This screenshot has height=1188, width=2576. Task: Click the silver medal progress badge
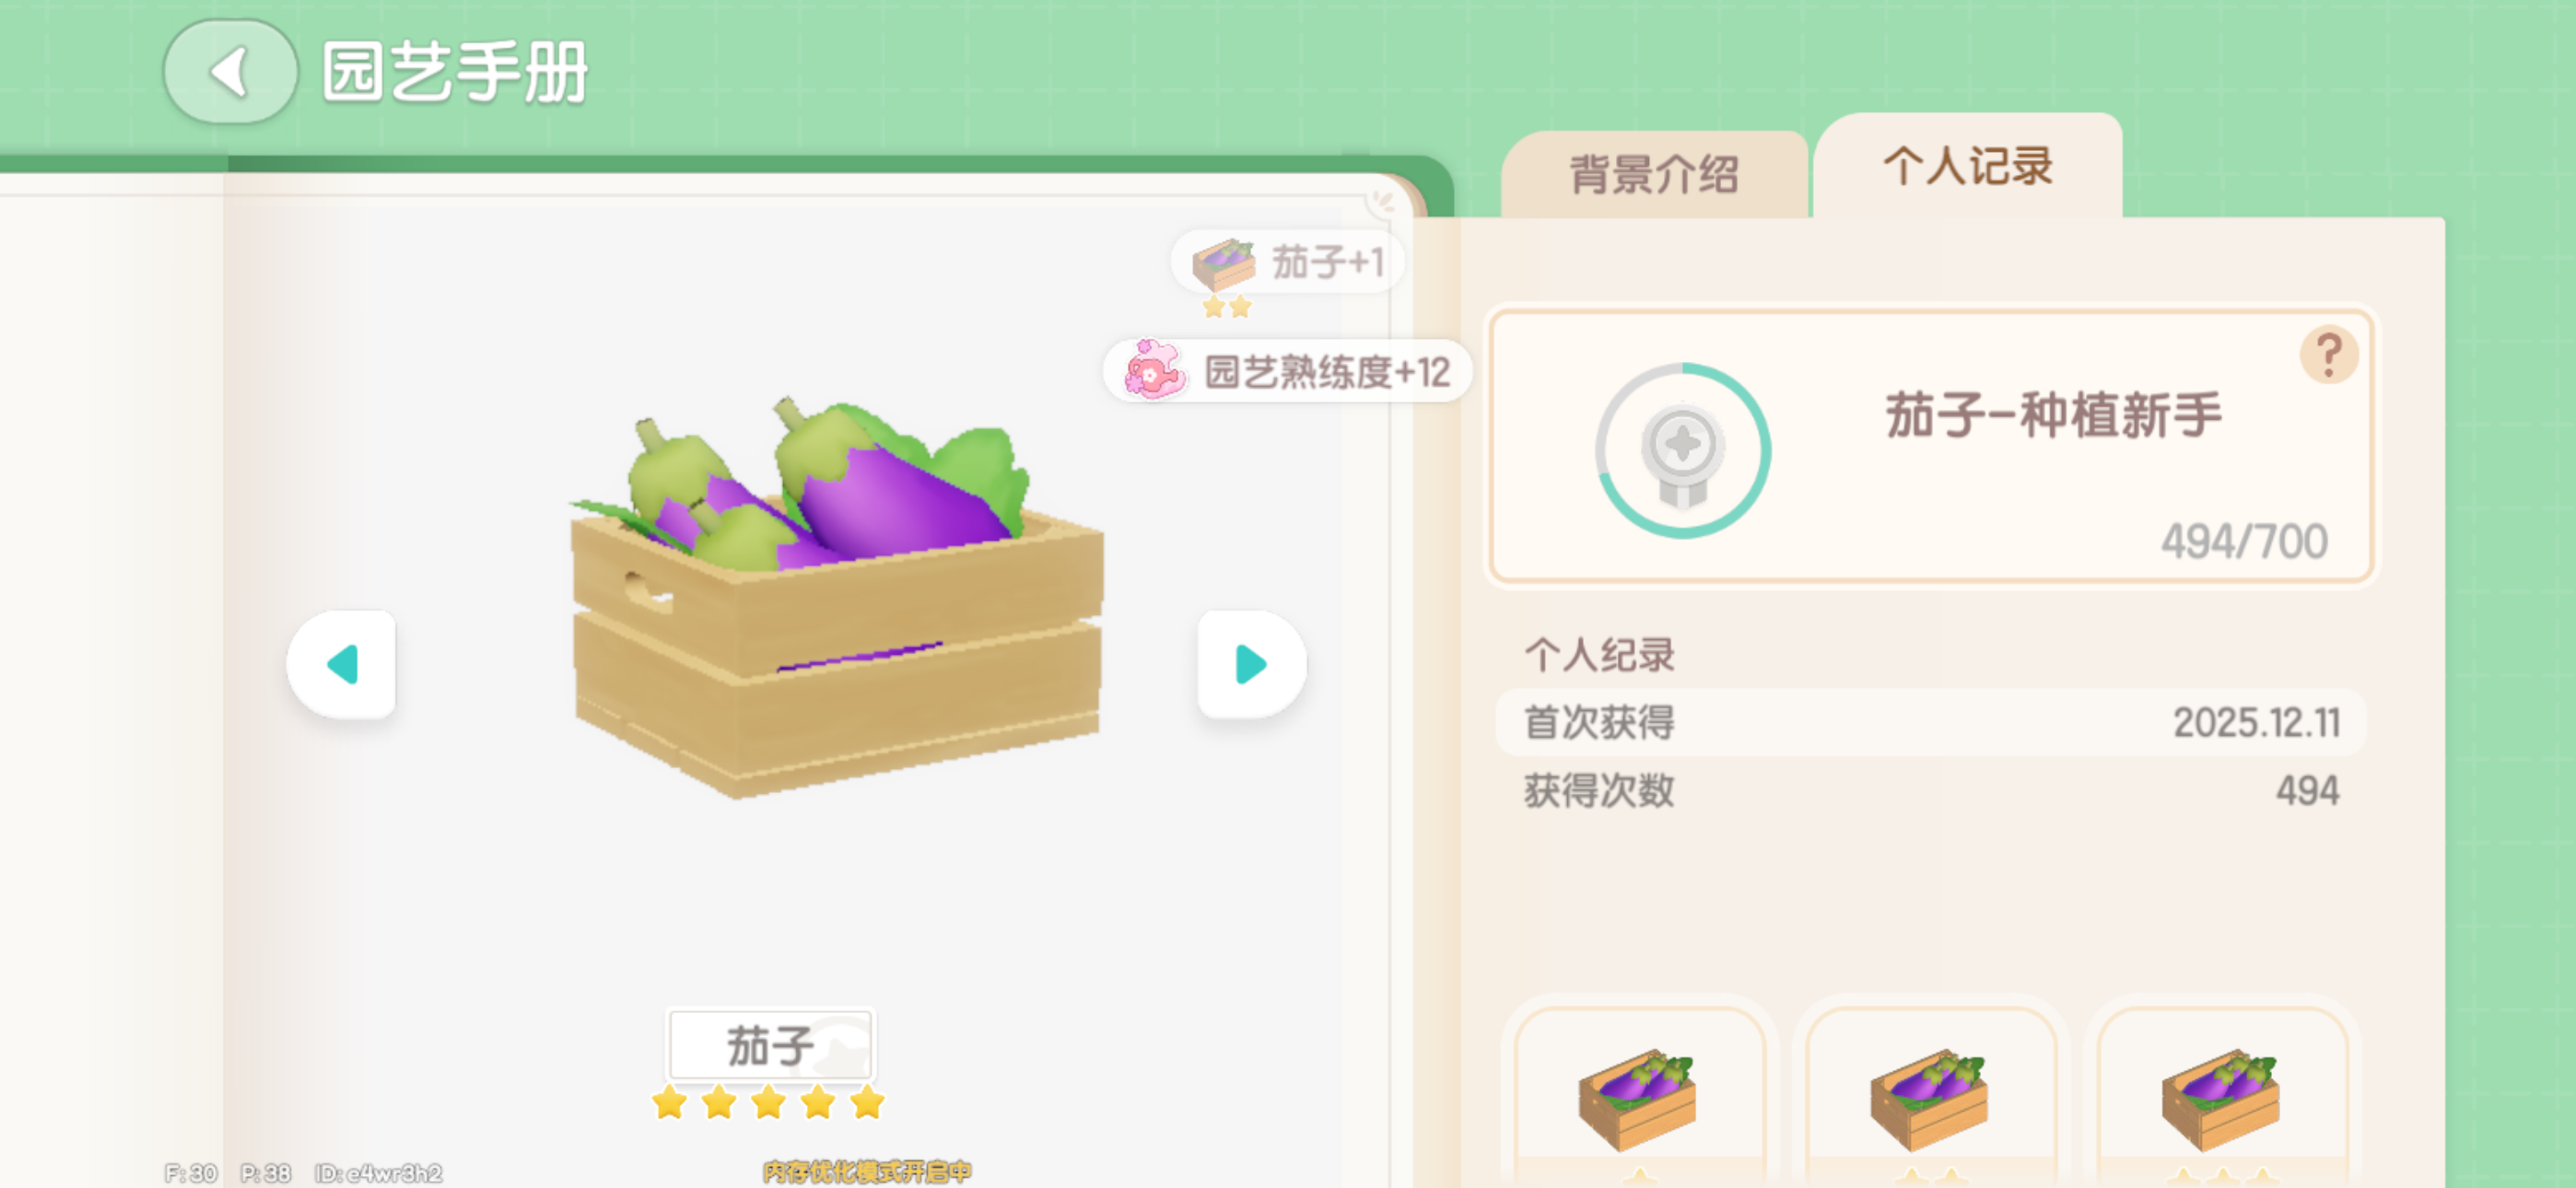1683,450
